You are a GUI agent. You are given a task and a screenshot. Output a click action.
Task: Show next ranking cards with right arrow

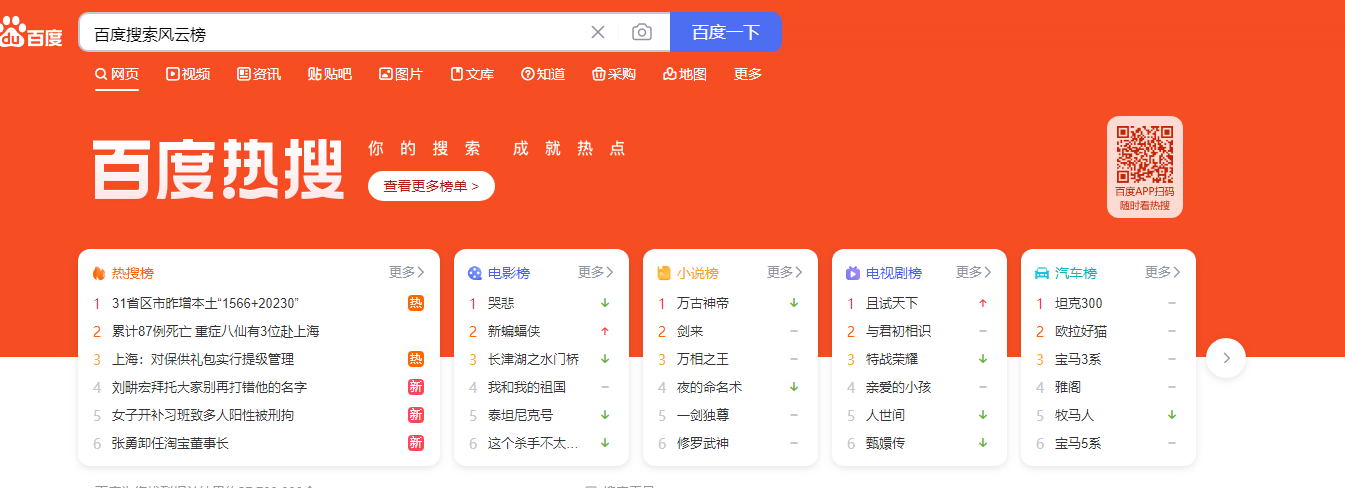[1226, 358]
